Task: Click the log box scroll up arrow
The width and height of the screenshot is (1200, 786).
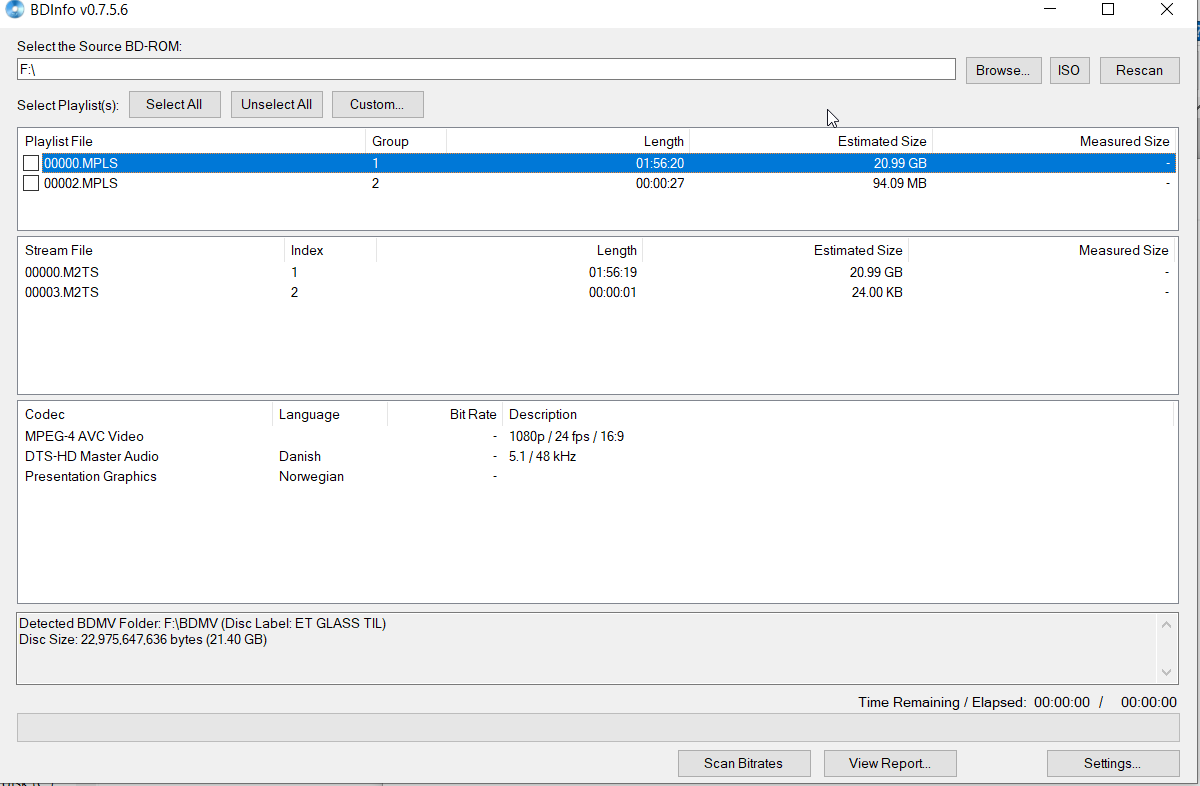Action: (1166, 625)
